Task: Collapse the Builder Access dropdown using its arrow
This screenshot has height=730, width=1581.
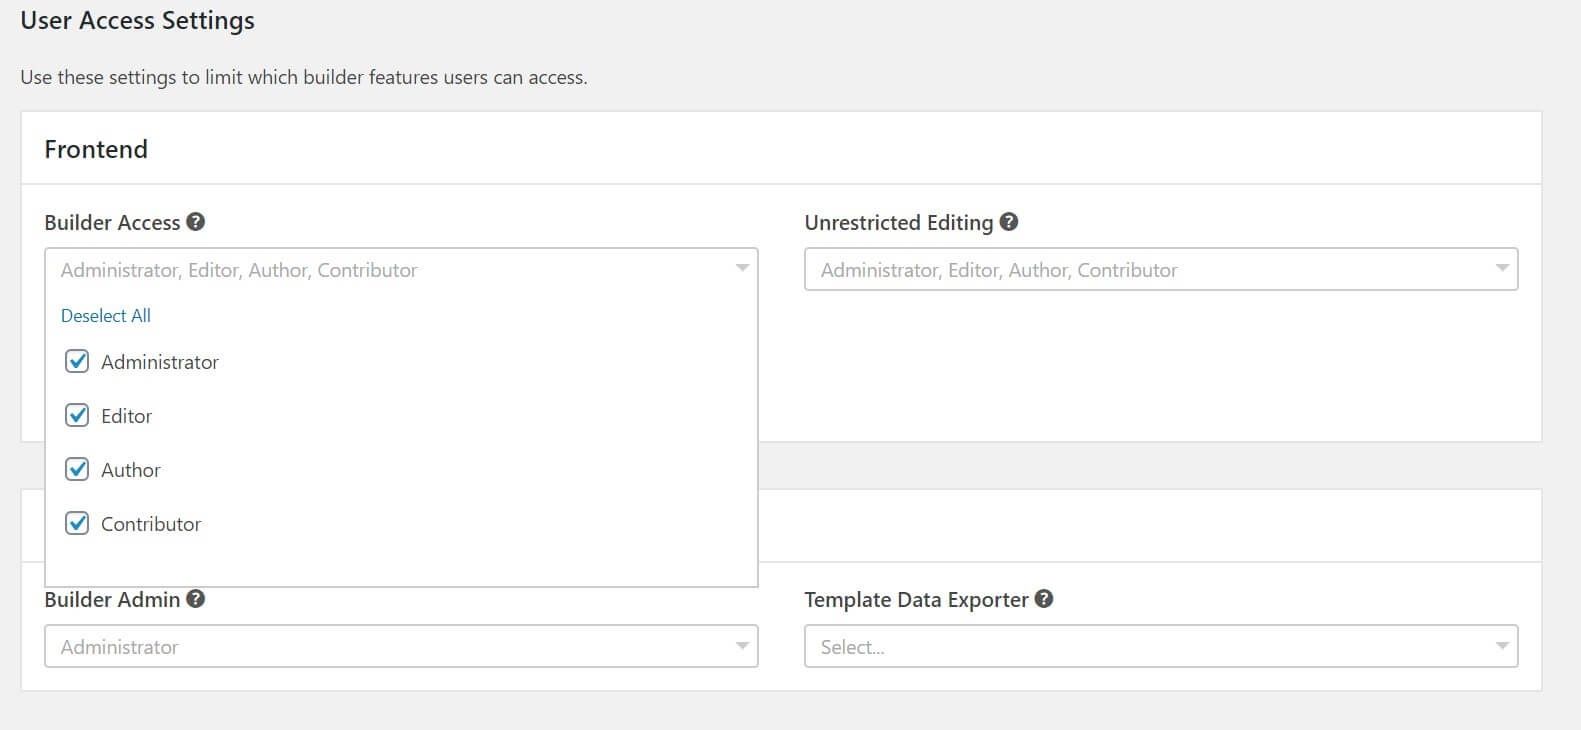Action: [742, 269]
